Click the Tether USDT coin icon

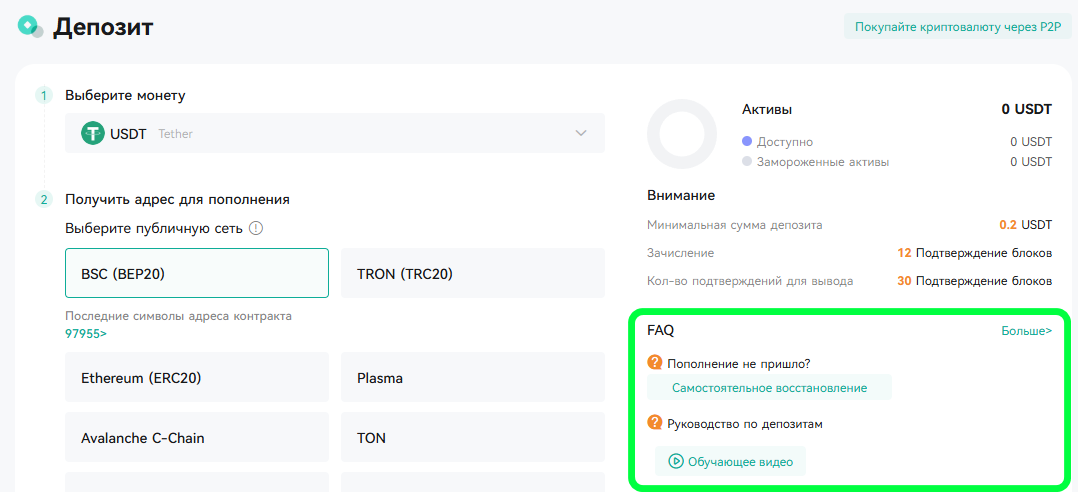[x=93, y=133]
